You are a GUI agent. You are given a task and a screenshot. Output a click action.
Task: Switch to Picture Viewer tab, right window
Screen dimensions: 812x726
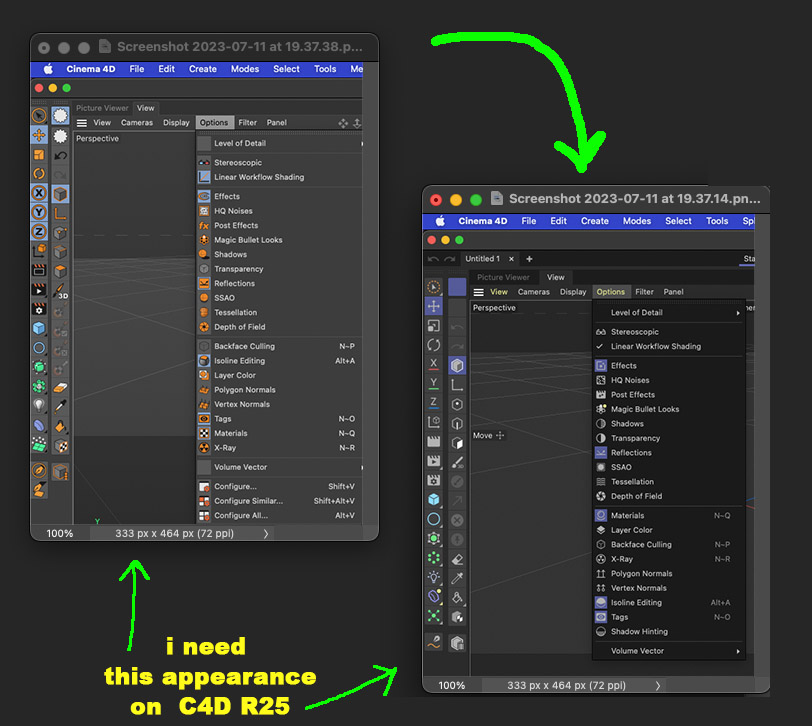coord(503,278)
